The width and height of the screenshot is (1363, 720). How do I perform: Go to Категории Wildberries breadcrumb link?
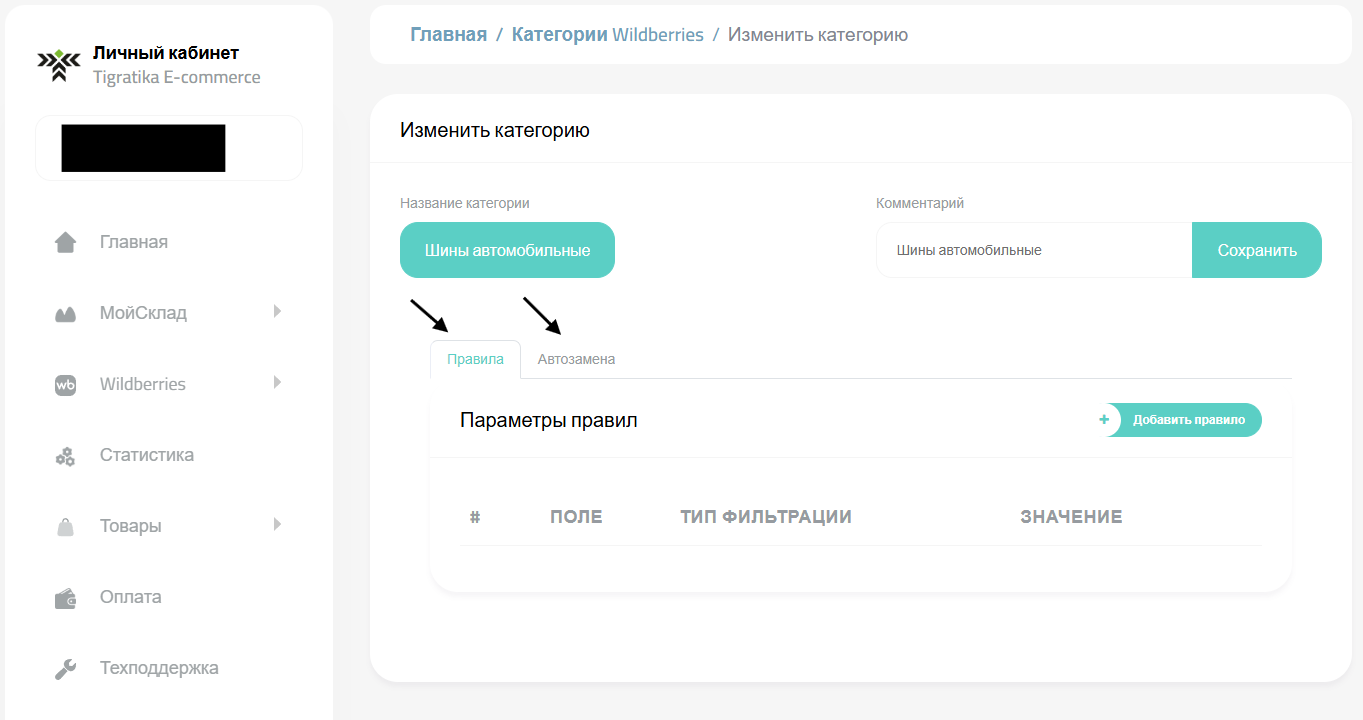608,34
